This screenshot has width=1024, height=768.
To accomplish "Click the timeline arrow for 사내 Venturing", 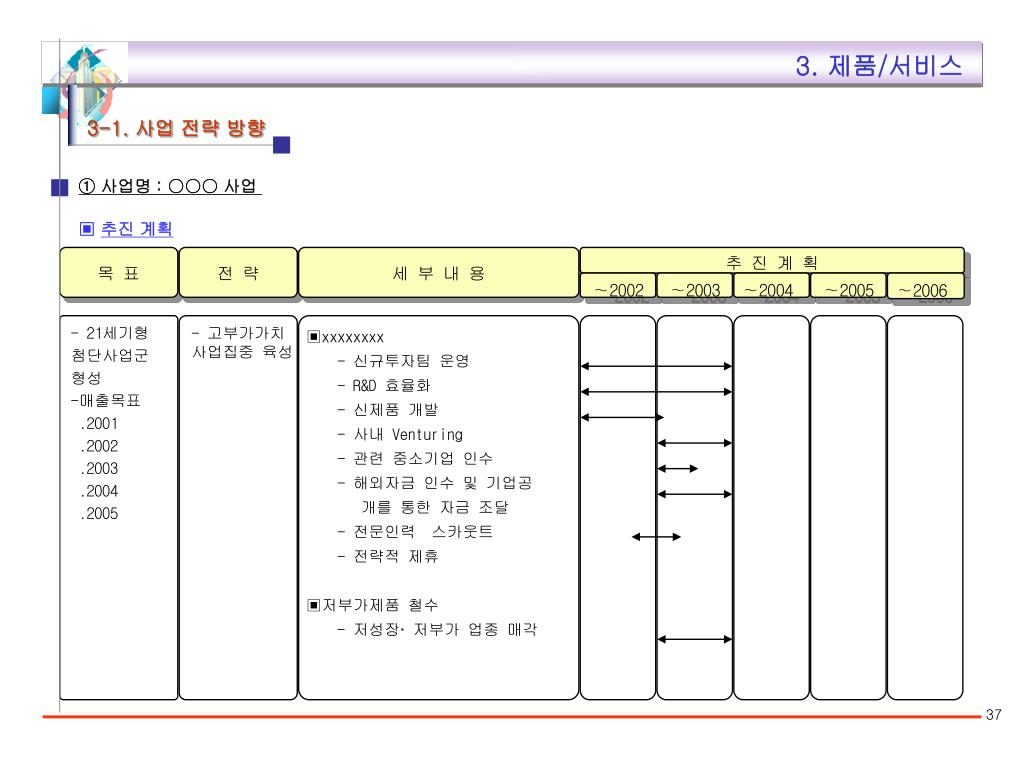I will coord(695,443).
